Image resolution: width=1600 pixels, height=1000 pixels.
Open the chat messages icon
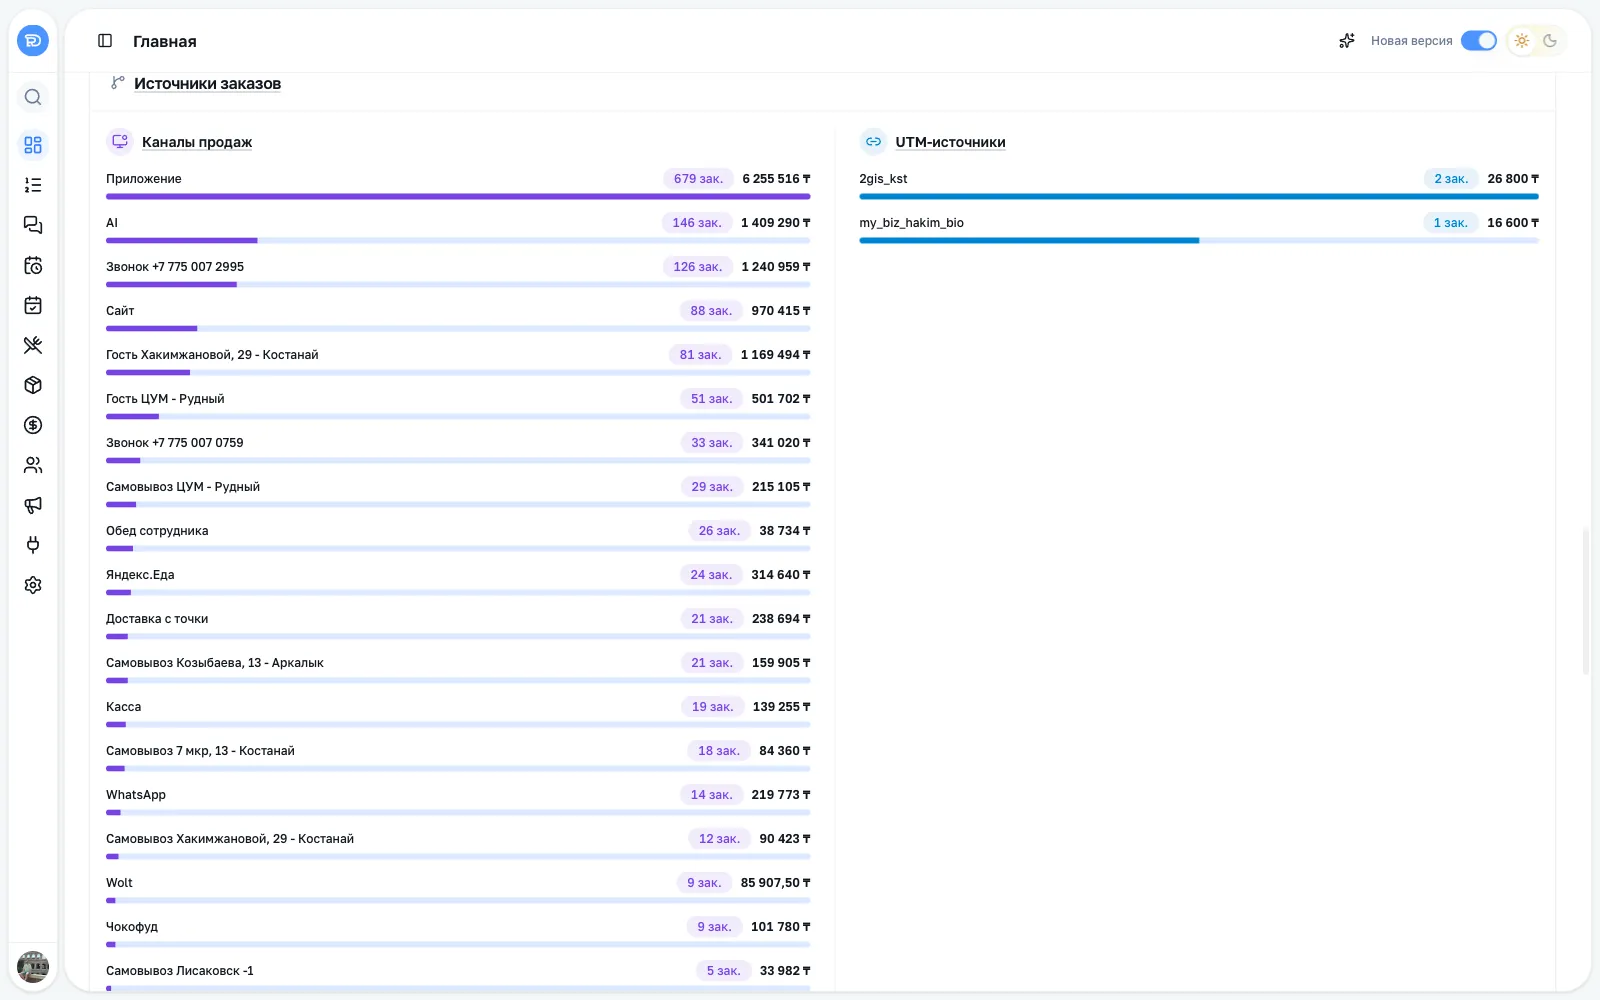point(33,225)
